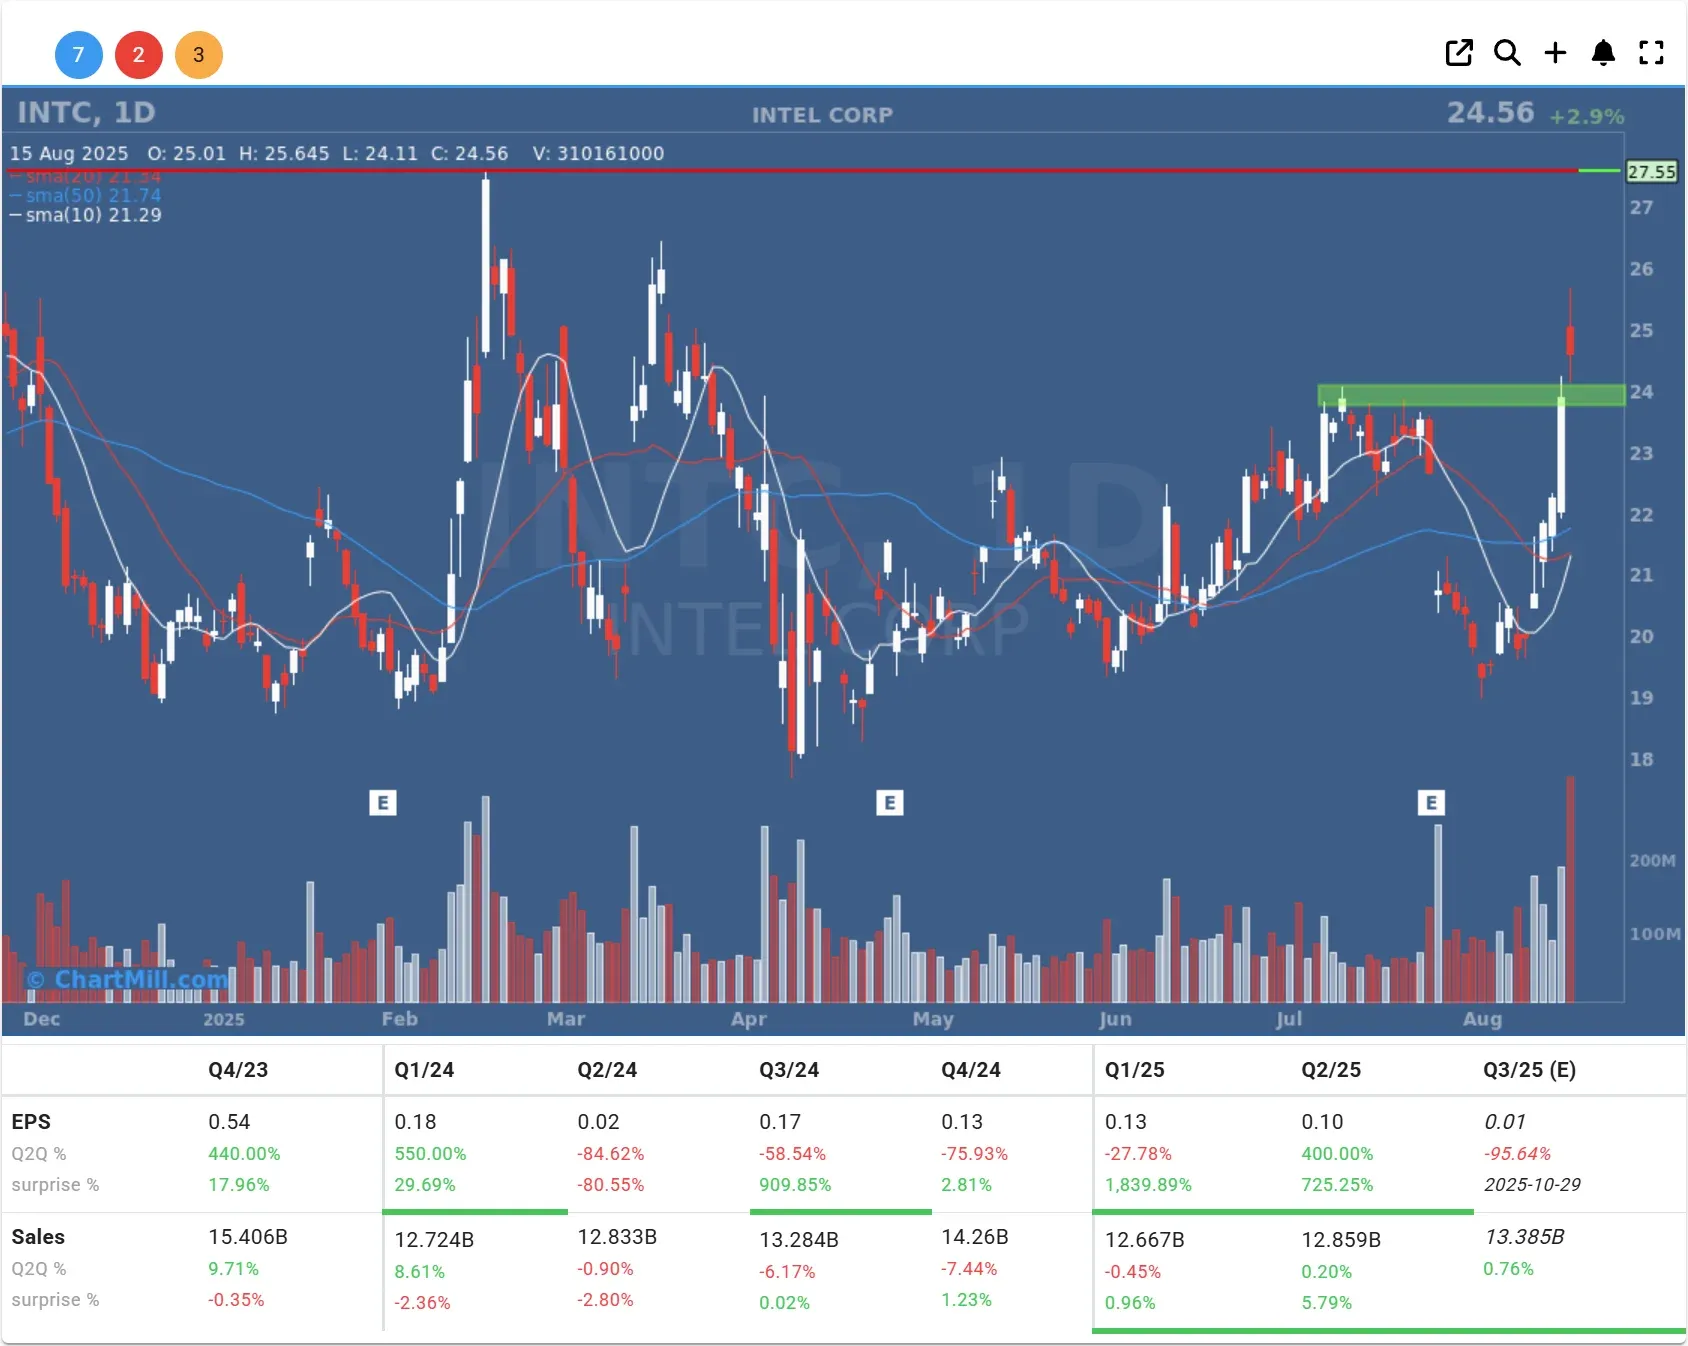Click the INTC, 1D chart title
Viewport: 1688px width, 1346px height.
tap(86, 112)
